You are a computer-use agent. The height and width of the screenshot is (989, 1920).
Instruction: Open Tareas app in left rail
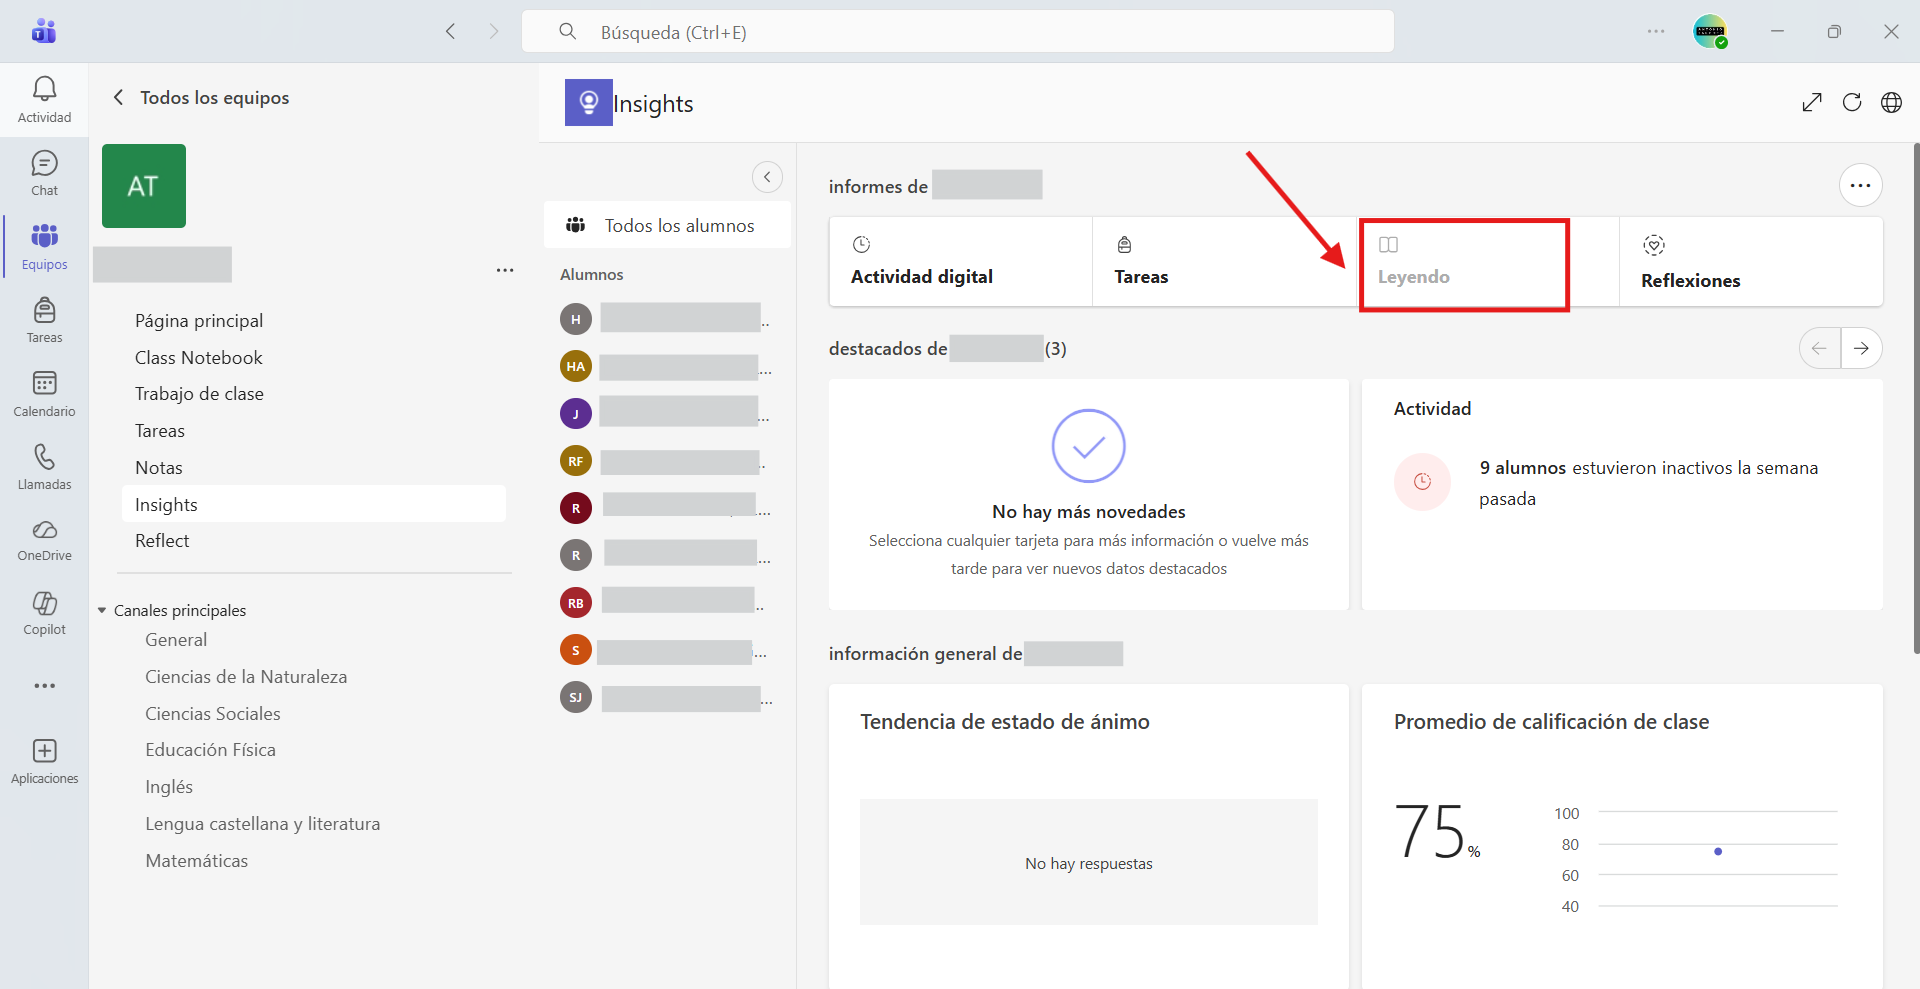44,320
